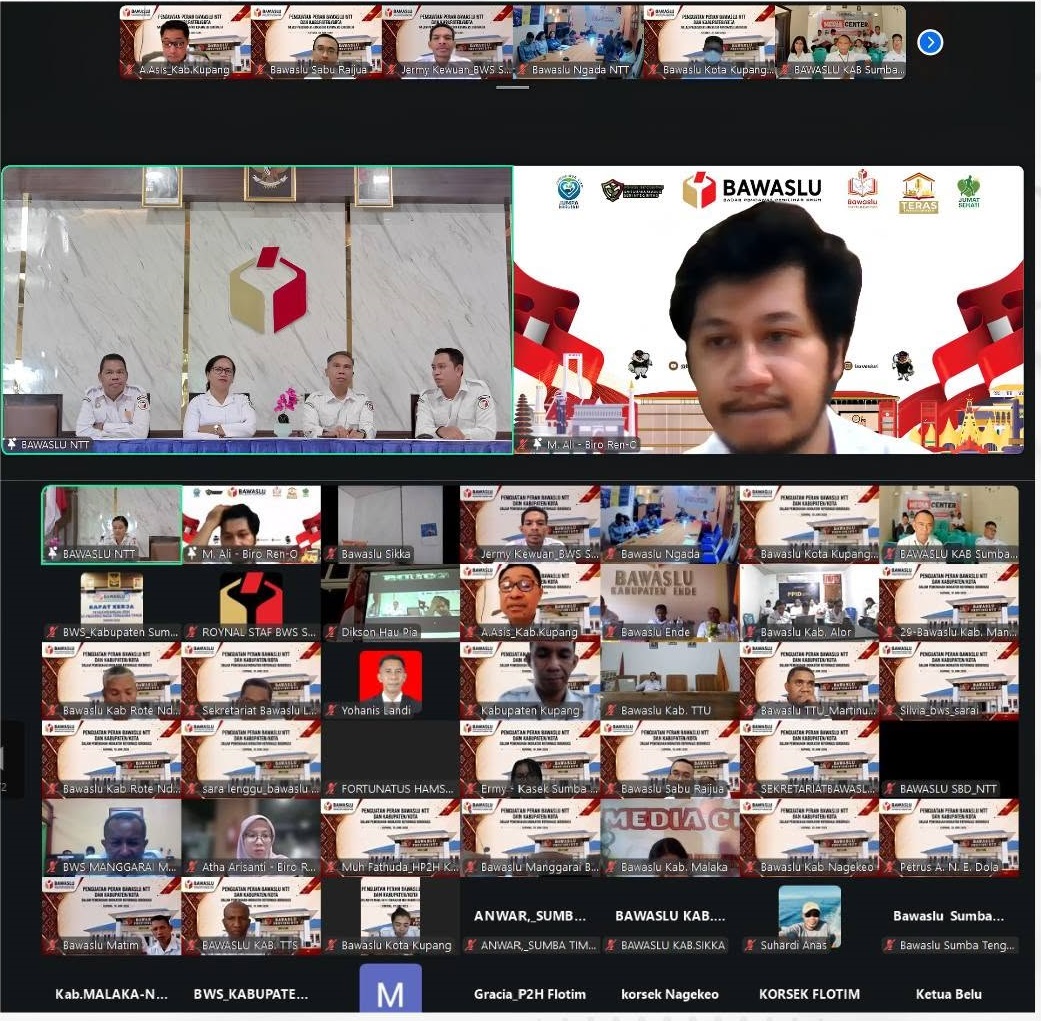Select the large BAWASLU NTT speaker video

point(257,310)
